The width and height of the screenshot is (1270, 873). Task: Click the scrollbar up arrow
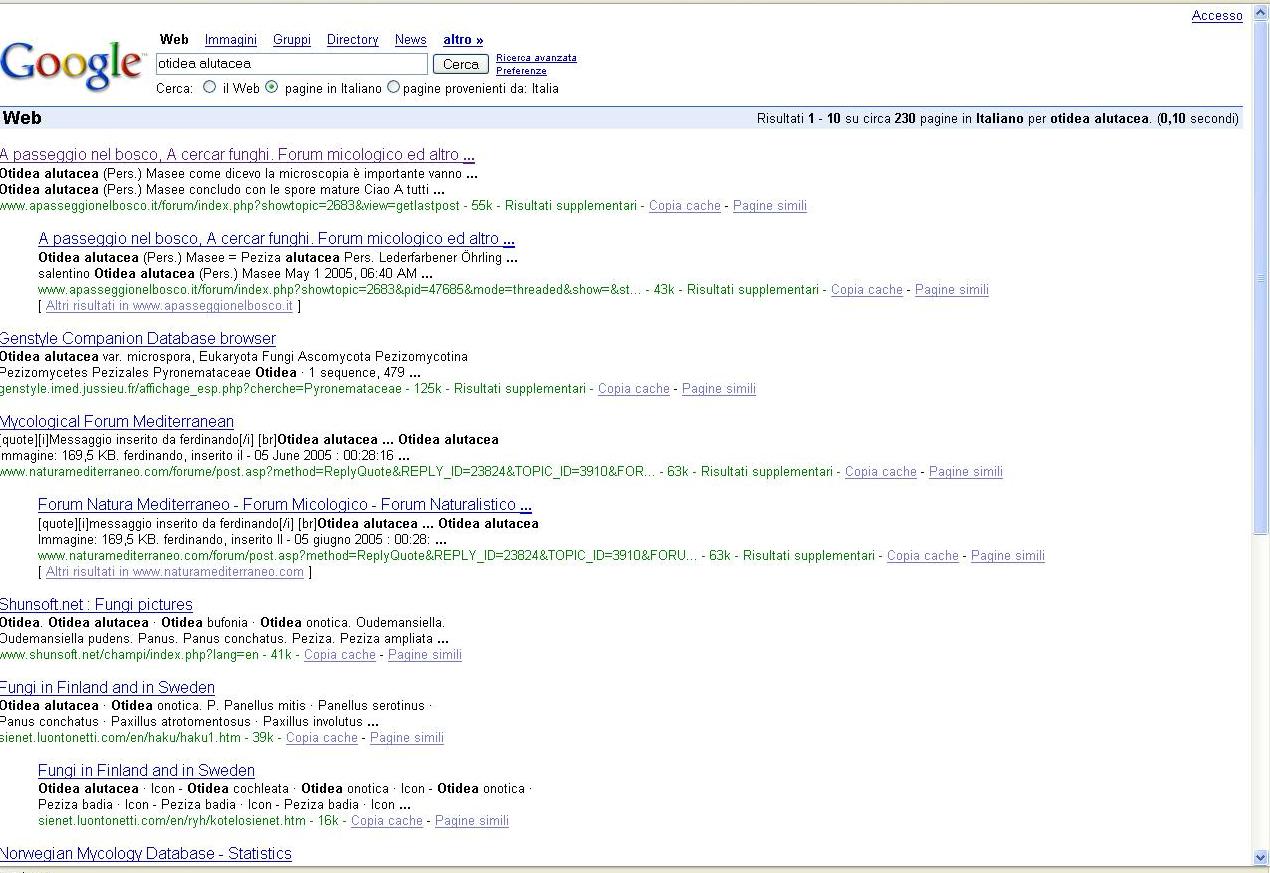tap(1260, 13)
